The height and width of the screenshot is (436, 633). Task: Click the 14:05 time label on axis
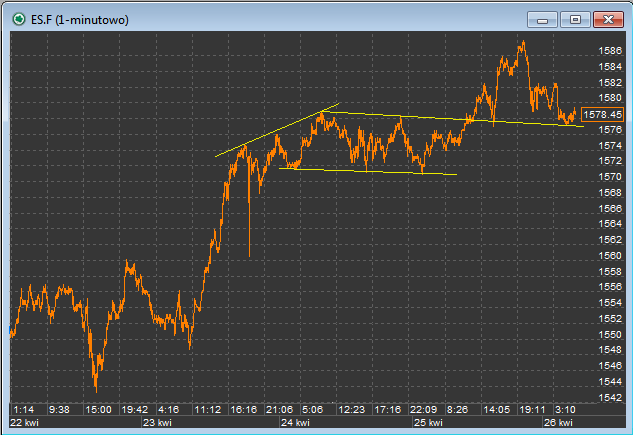[x=497, y=410]
